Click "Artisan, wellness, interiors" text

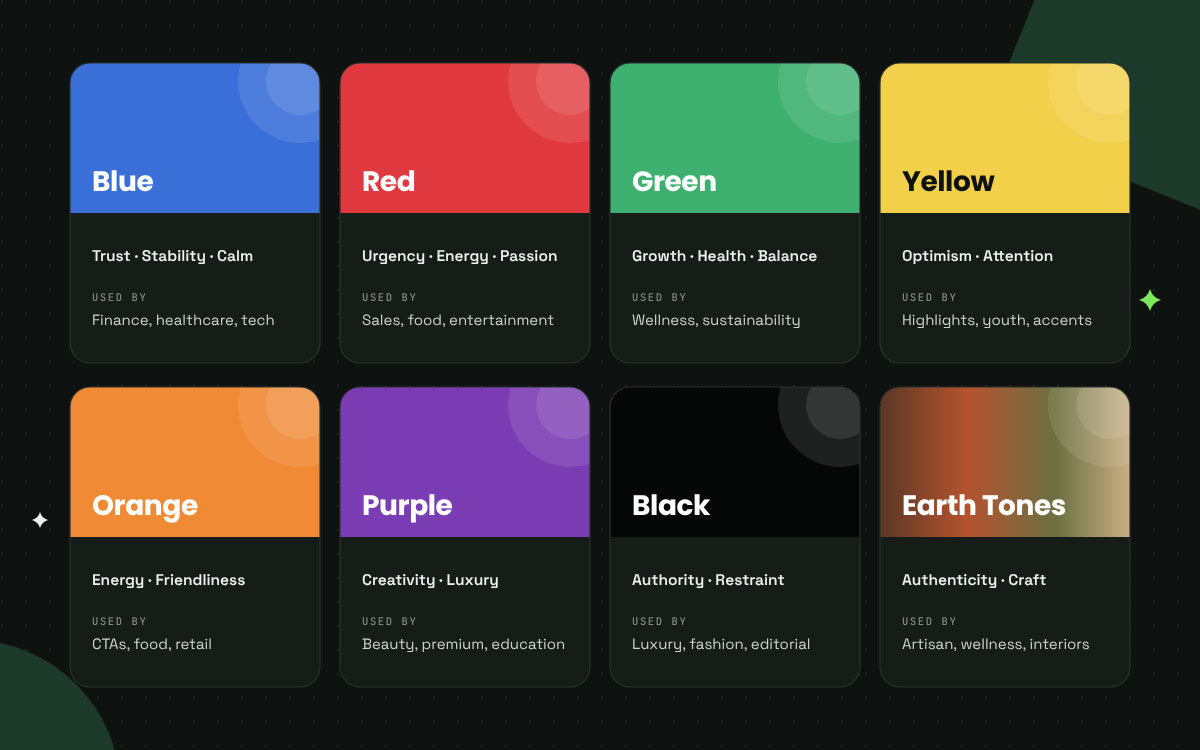pos(996,644)
